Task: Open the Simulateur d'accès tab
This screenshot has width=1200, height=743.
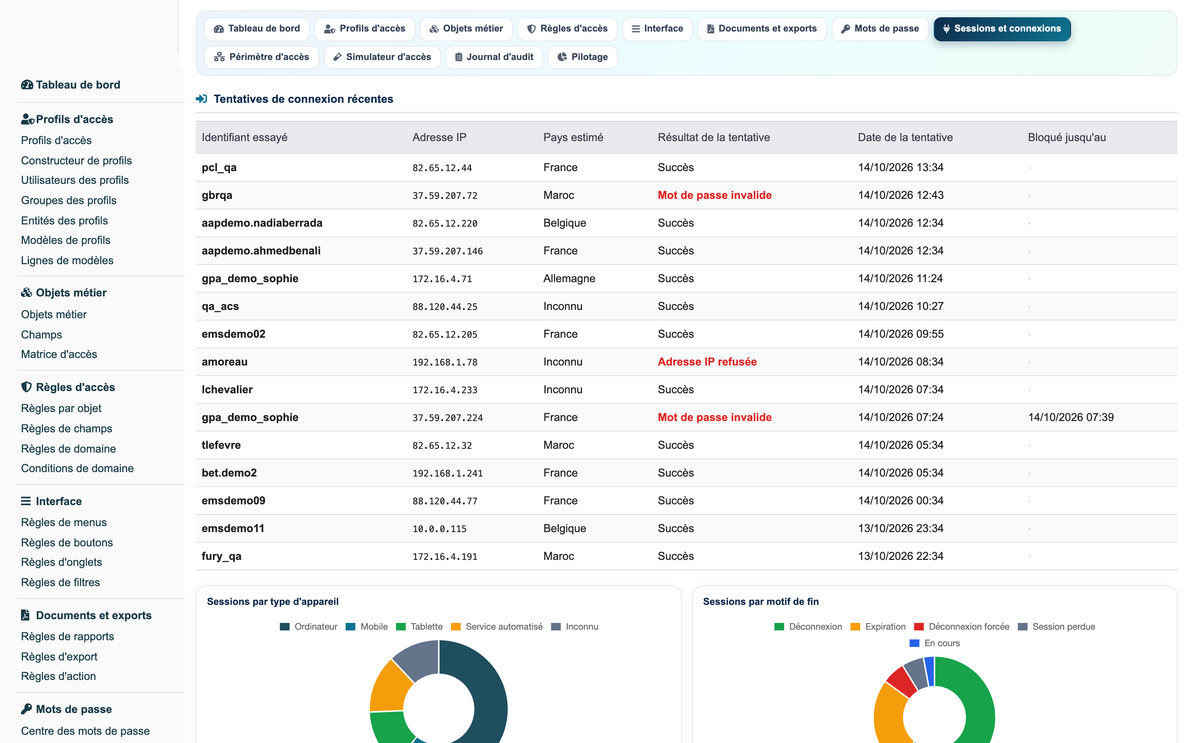Action: [382, 57]
